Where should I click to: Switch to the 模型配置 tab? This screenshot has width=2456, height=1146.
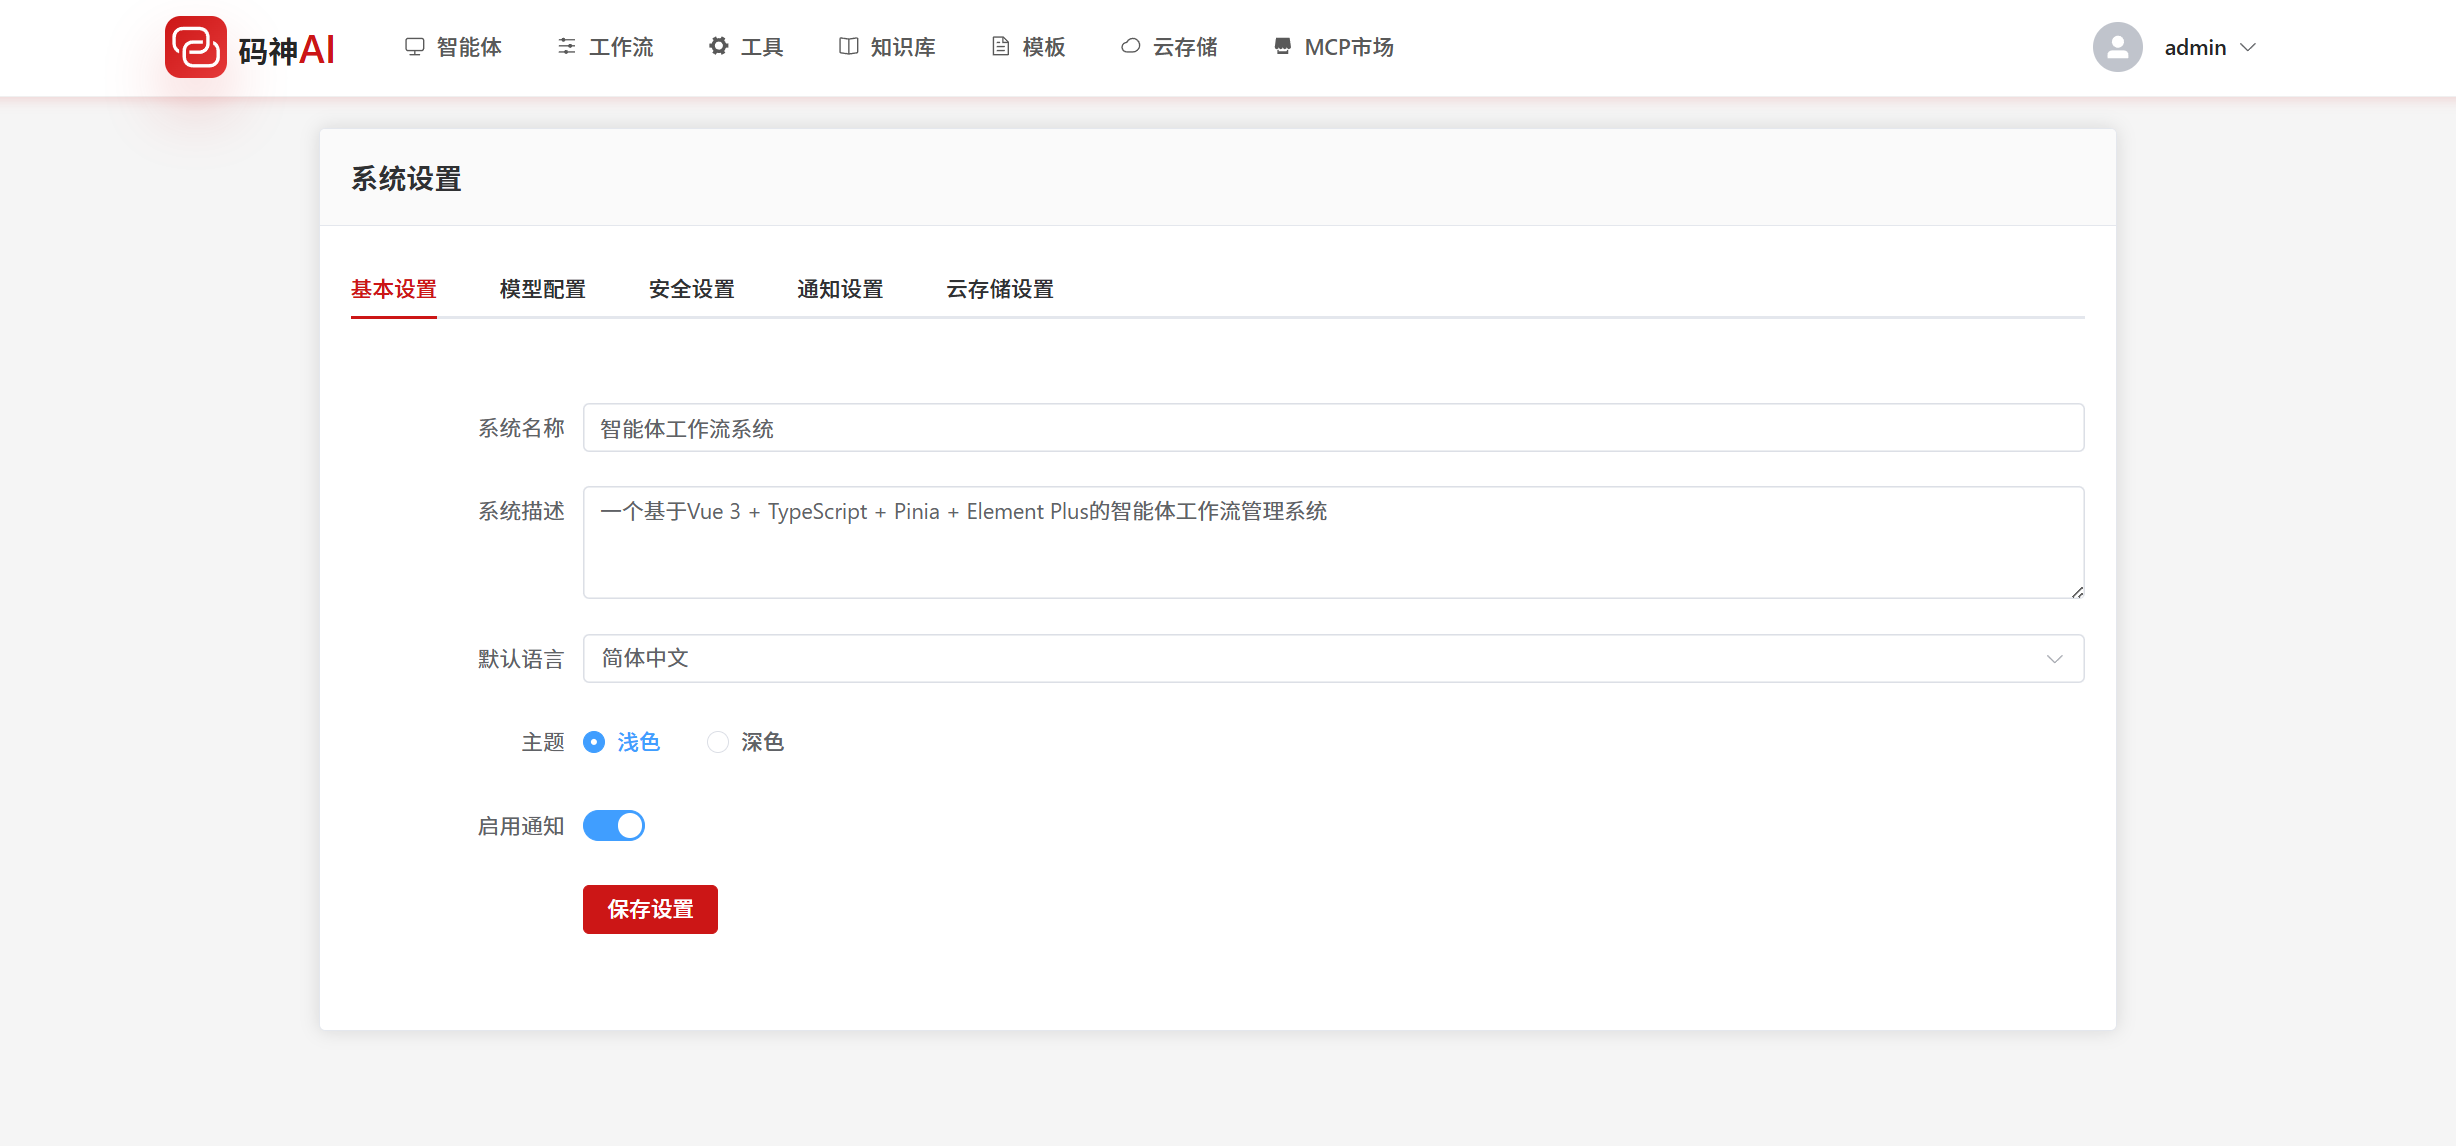[542, 290]
